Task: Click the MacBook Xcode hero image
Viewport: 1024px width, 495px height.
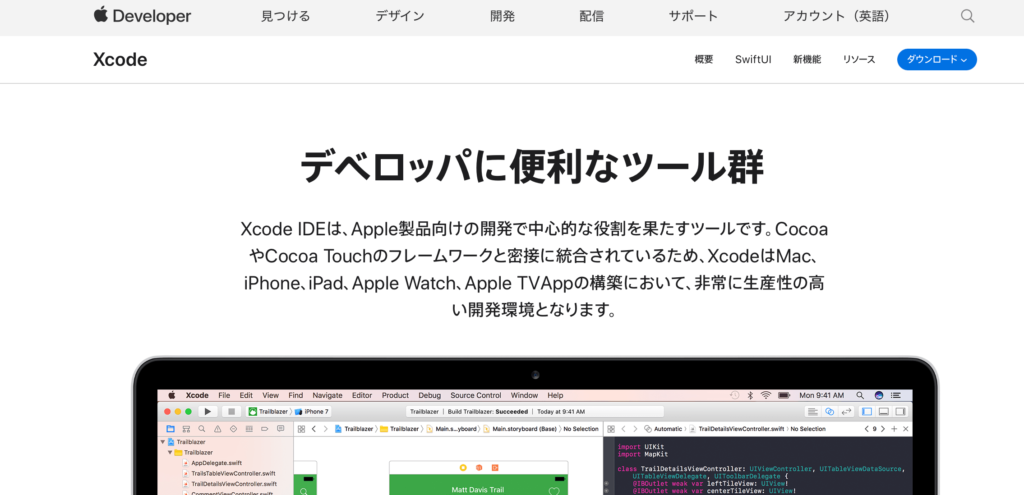Action: click(535, 426)
